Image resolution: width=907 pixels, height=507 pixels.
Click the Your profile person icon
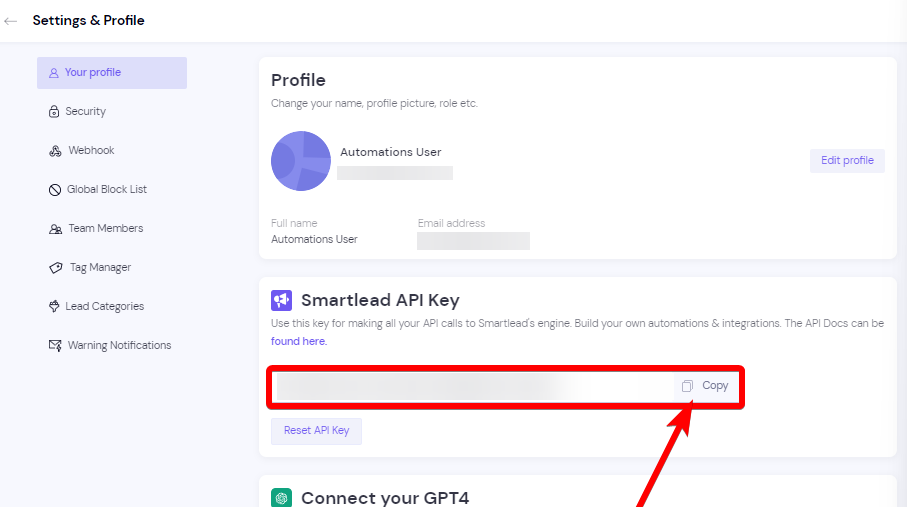54,73
